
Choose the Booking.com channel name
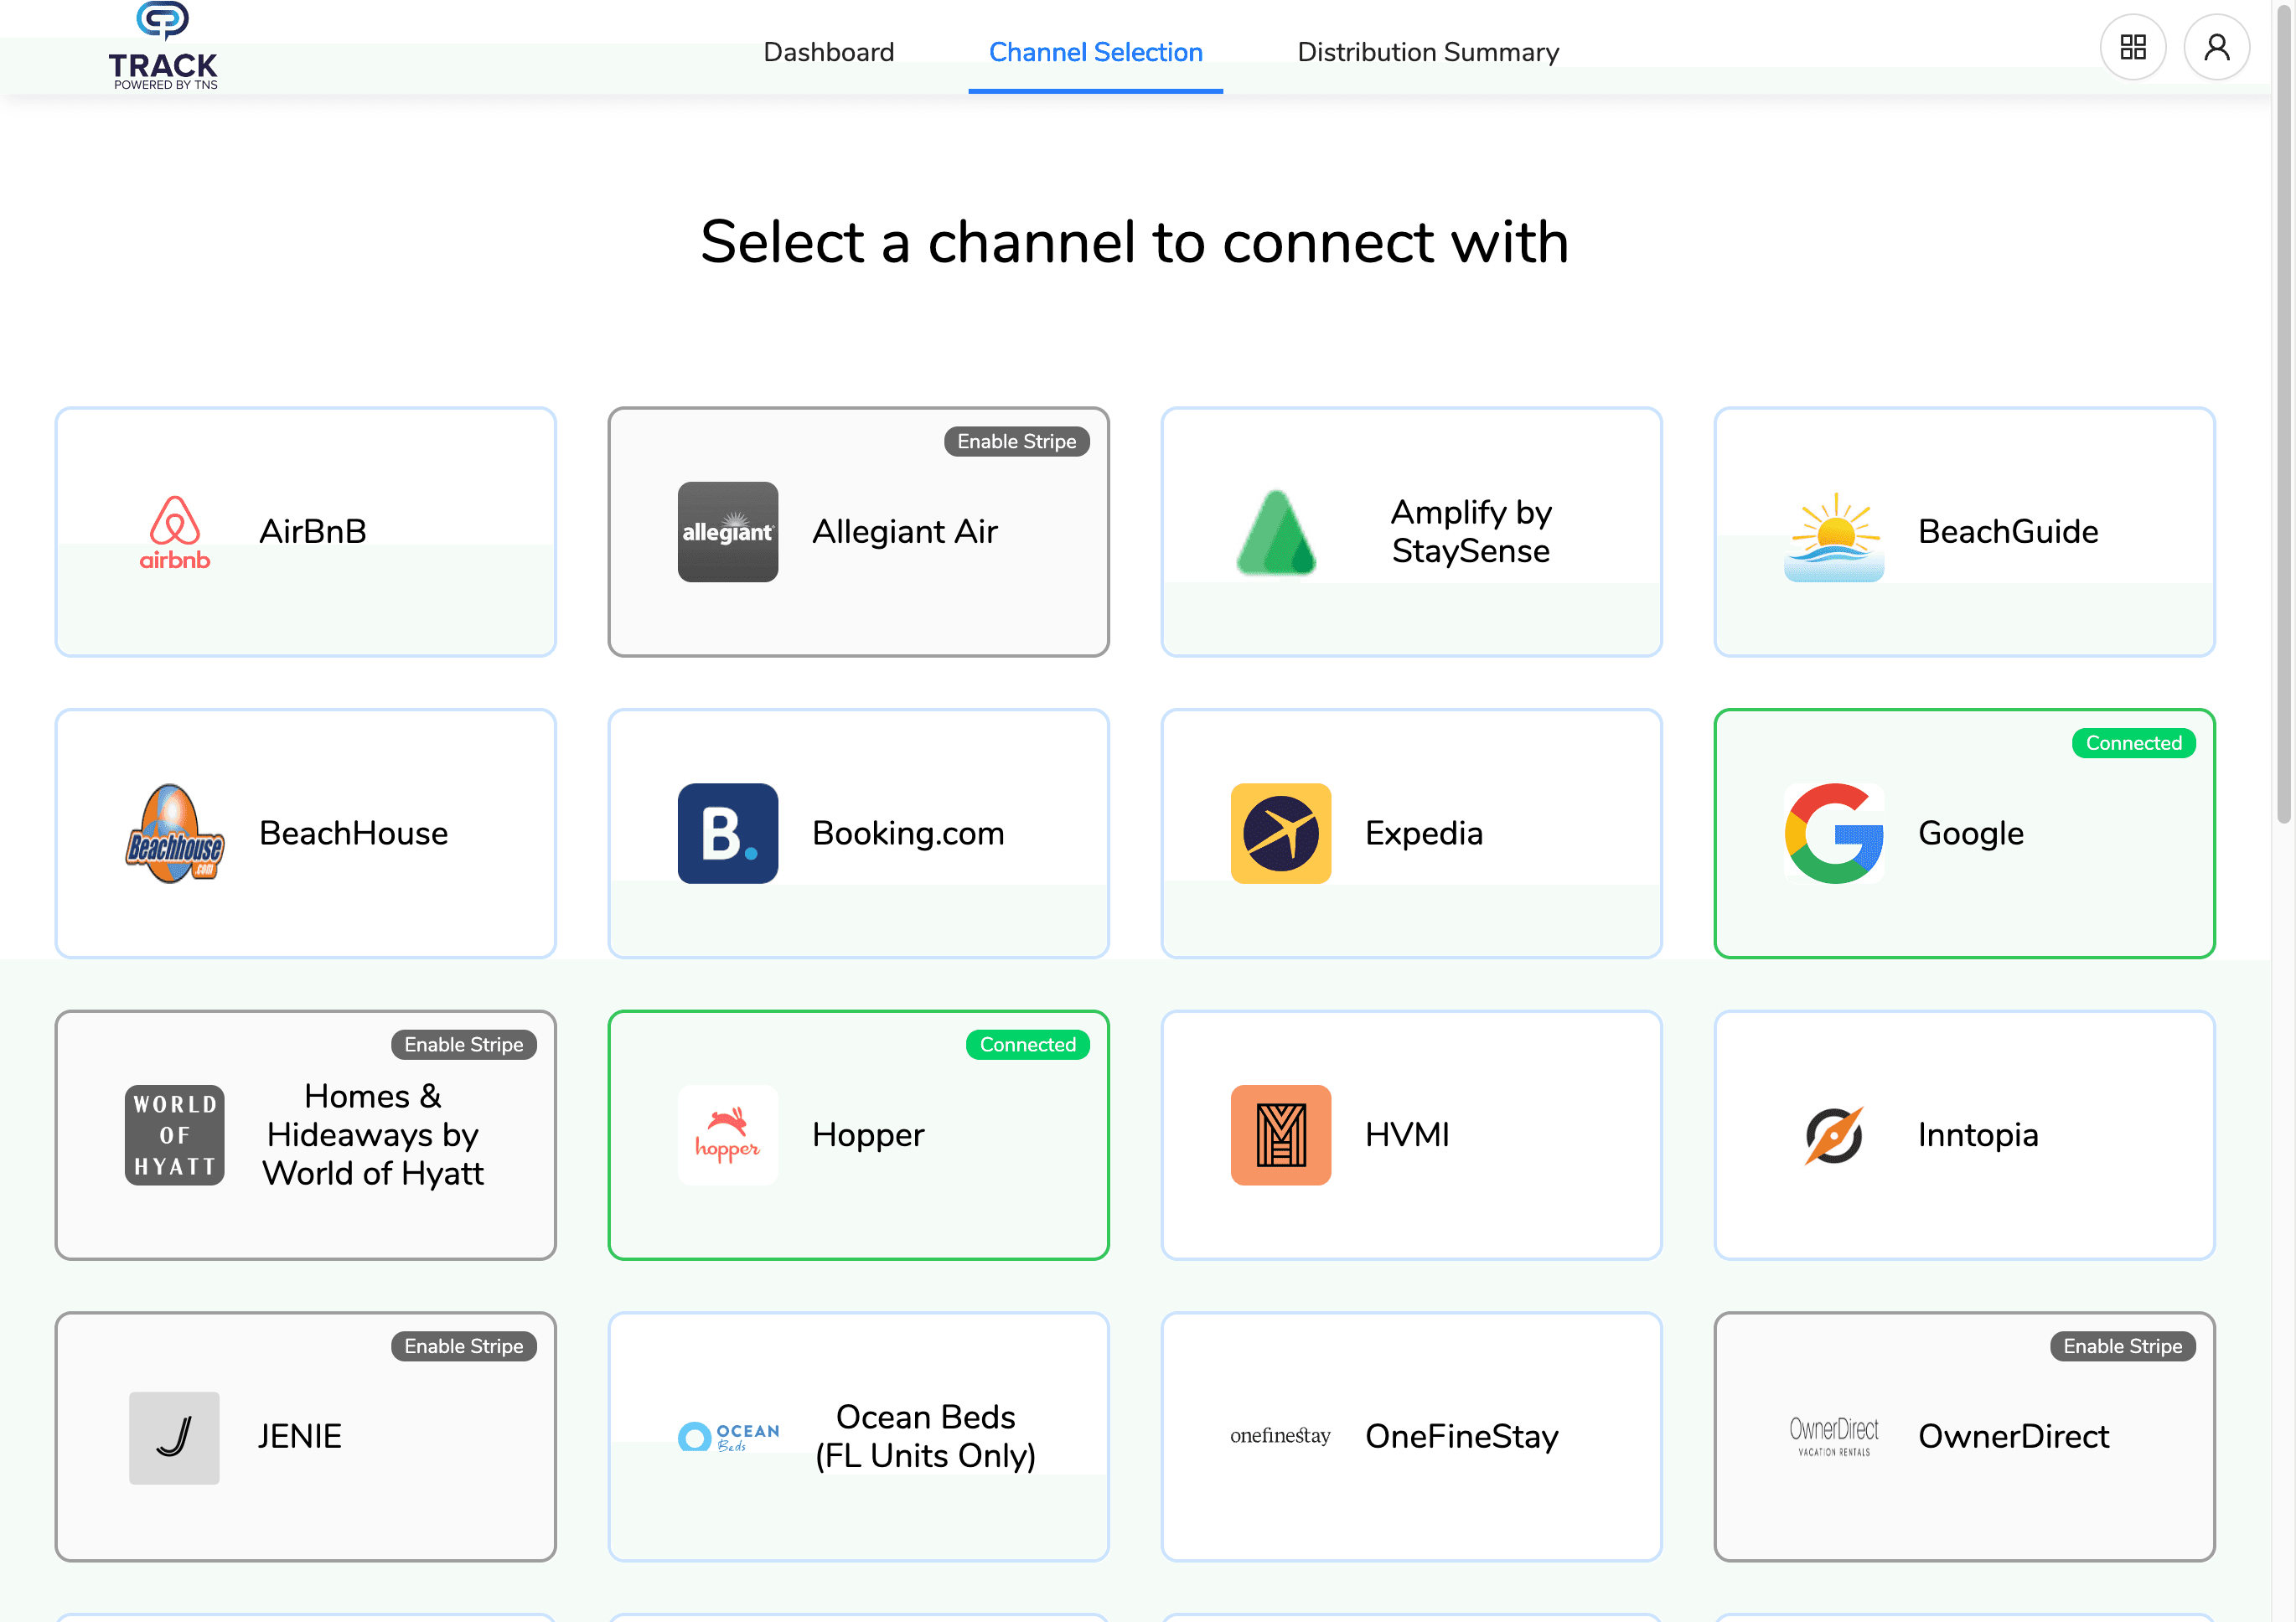(908, 834)
